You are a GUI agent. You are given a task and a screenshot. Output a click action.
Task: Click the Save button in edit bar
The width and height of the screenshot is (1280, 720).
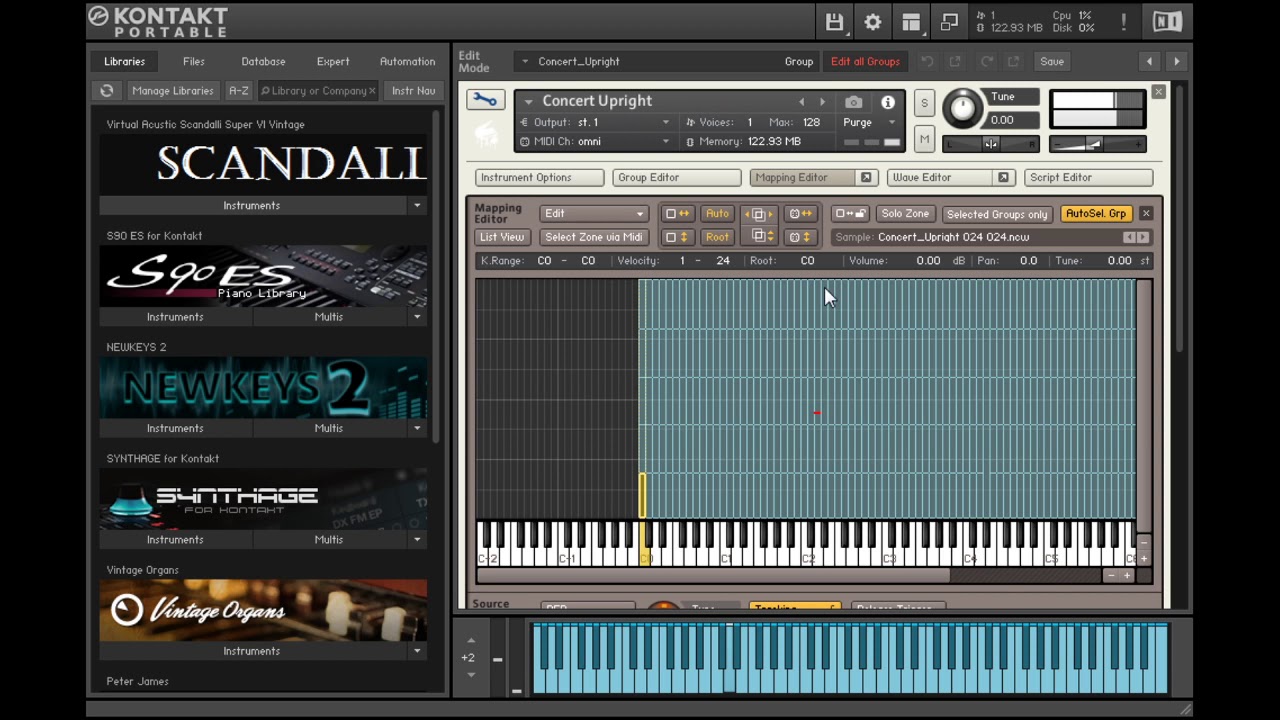[x=1052, y=62]
